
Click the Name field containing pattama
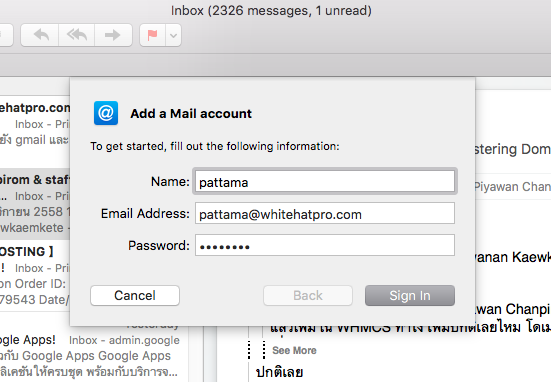tap(325, 181)
